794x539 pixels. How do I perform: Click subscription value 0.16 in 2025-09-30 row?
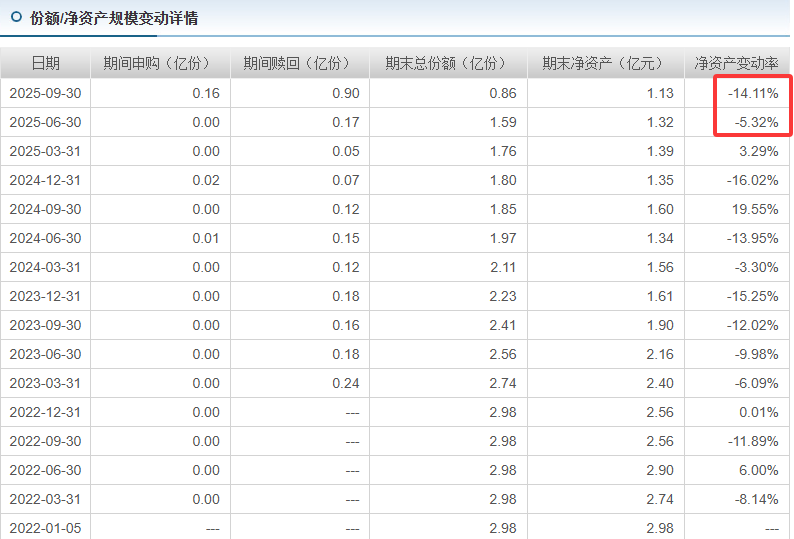click(x=206, y=93)
